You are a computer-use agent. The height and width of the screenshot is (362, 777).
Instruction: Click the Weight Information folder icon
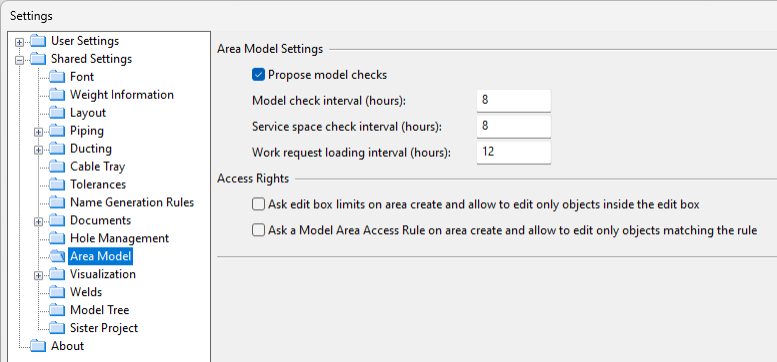click(57, 95)
